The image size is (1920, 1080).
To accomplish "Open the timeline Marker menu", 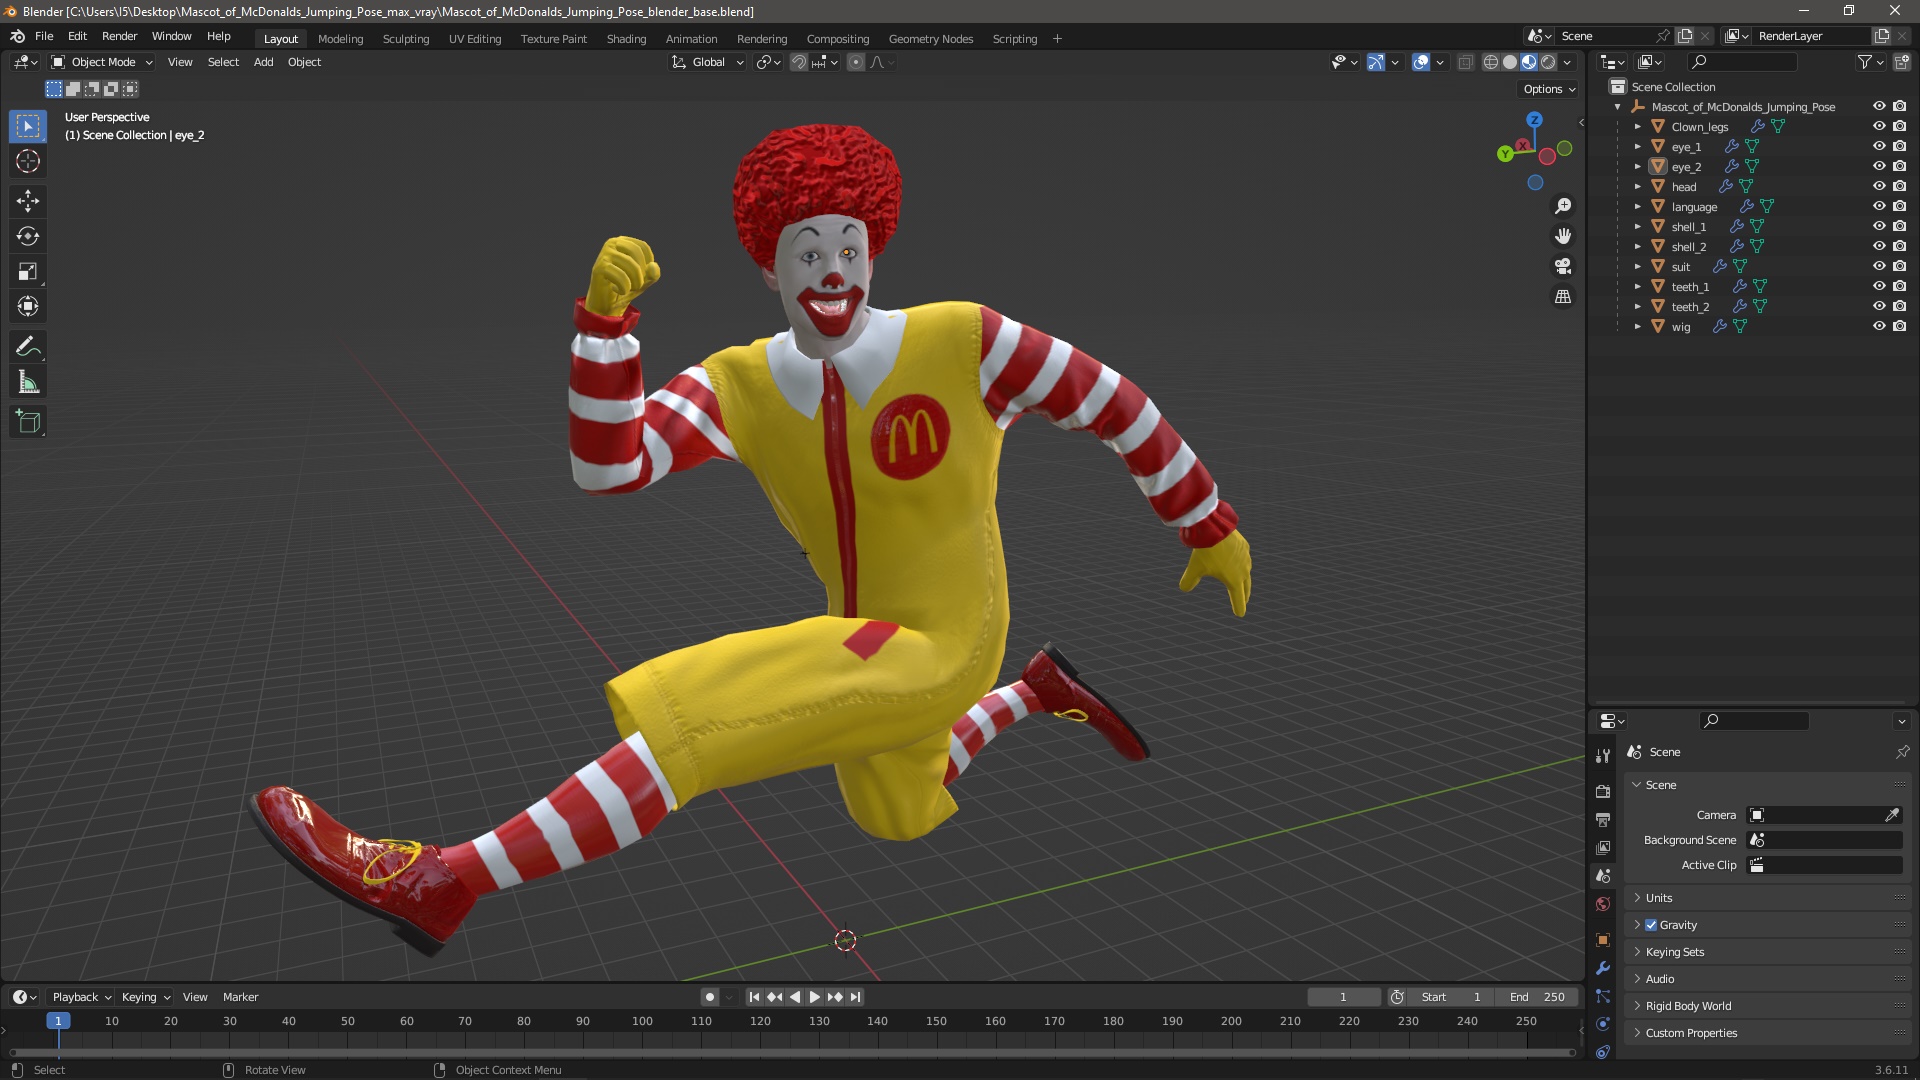I will (240, 997).
